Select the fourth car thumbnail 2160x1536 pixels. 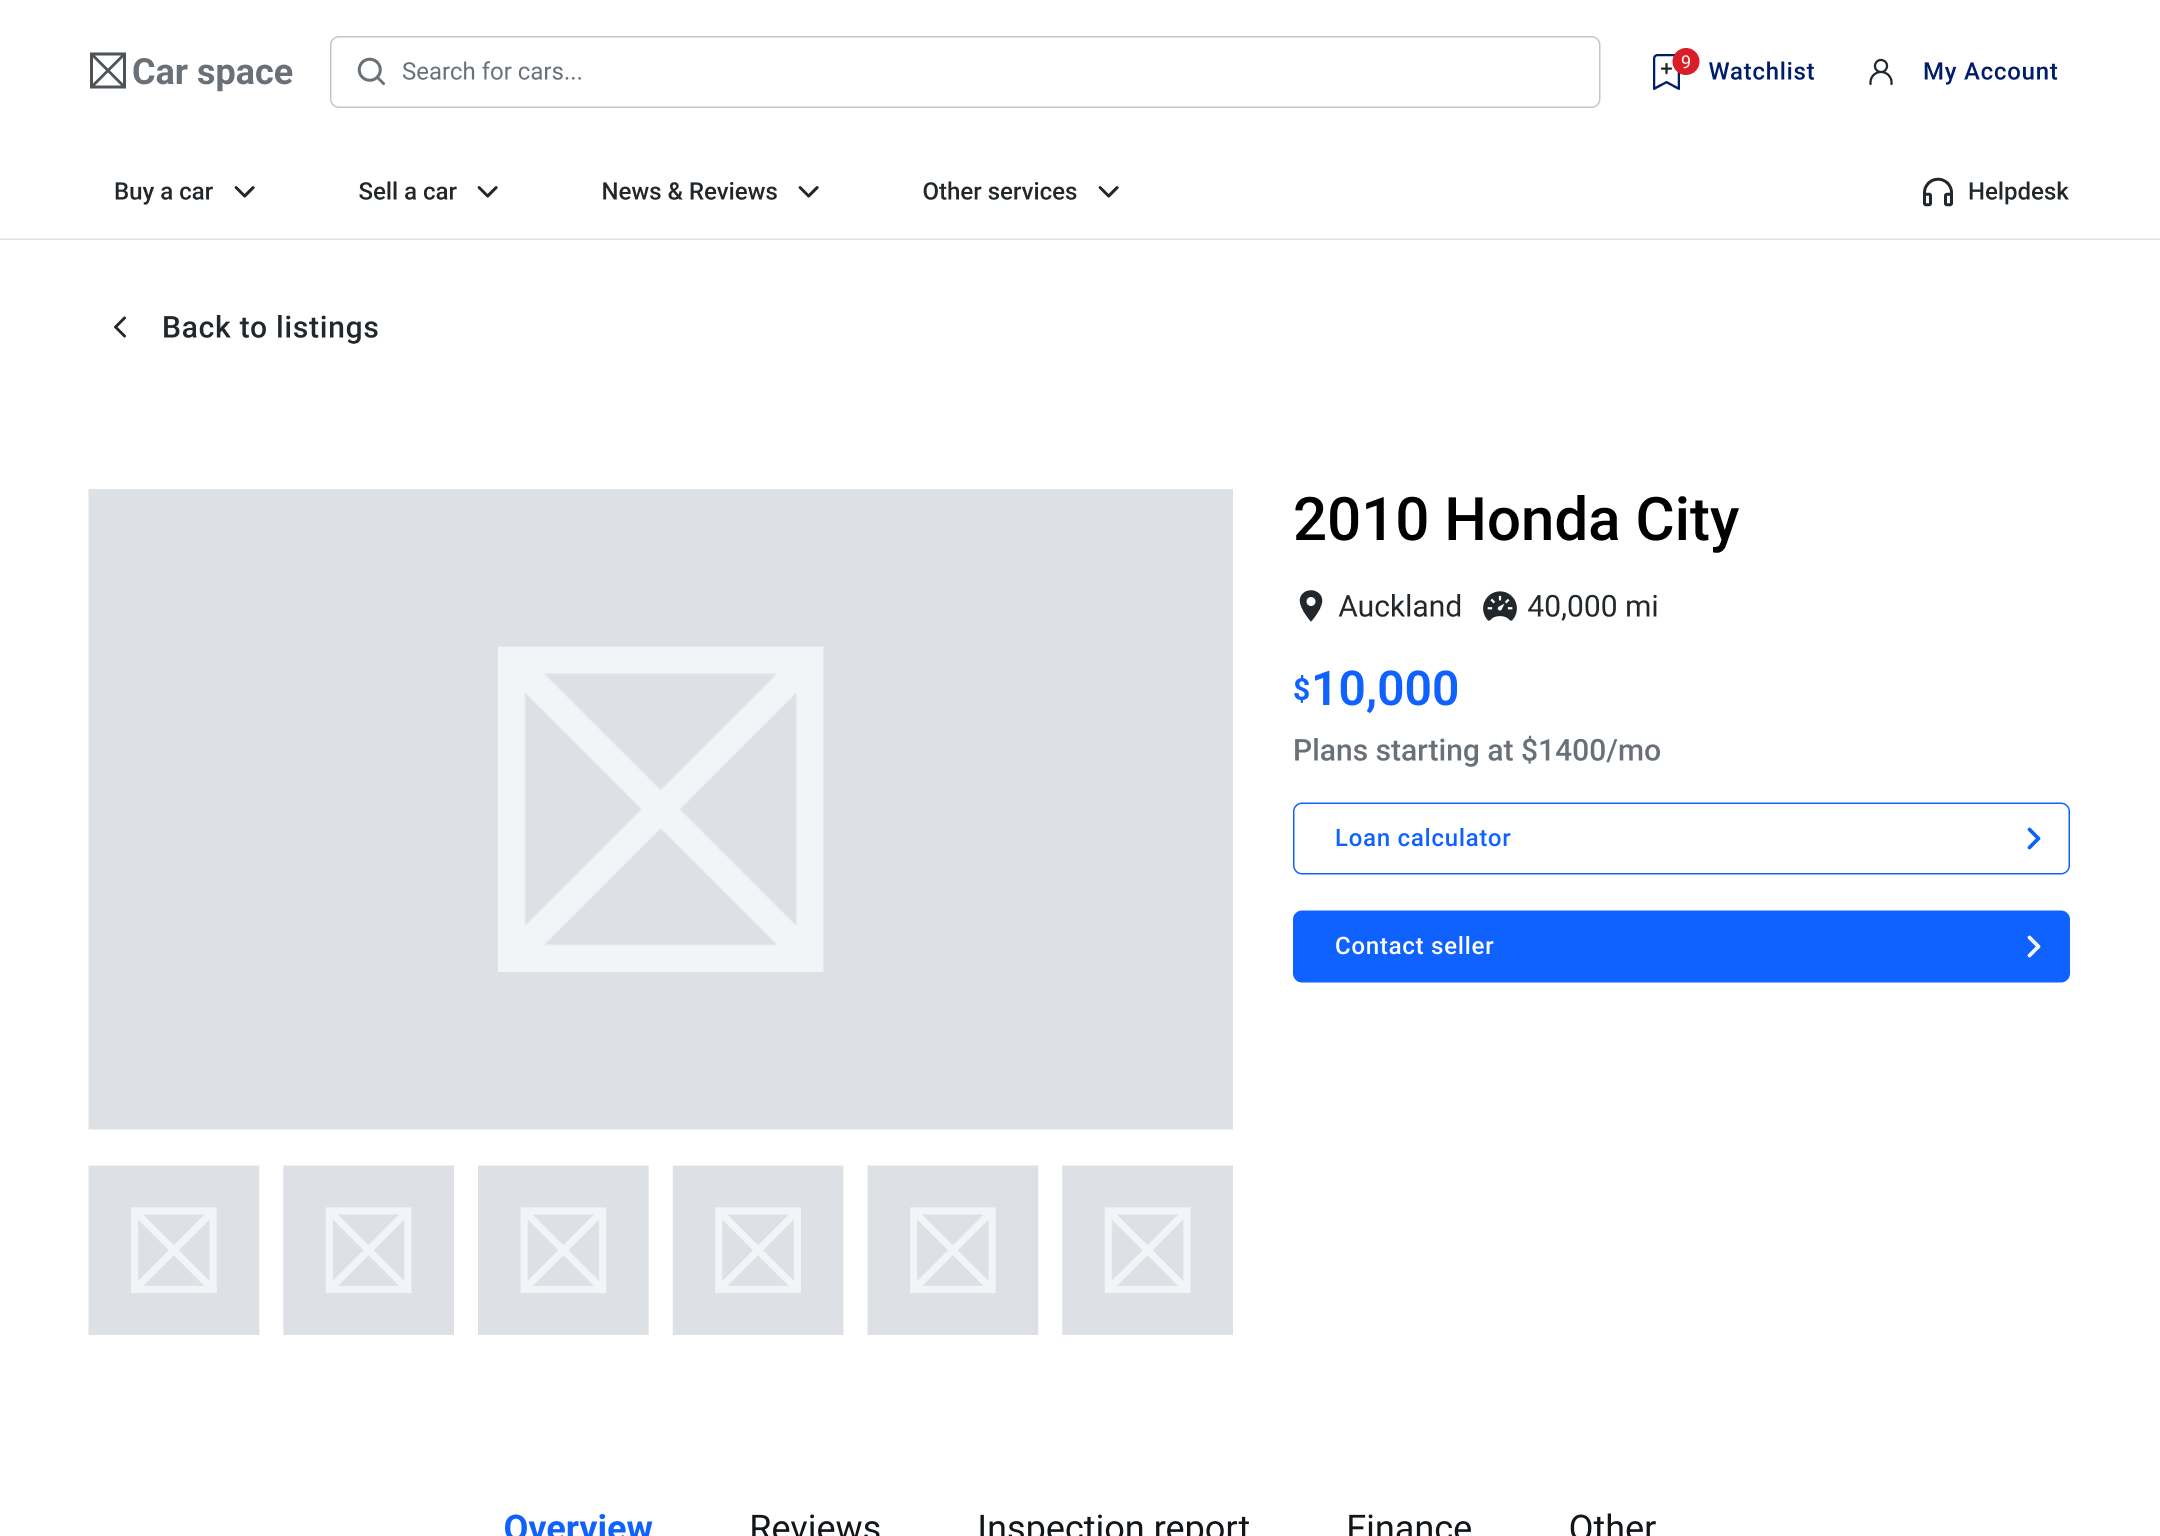tap(758, 1250)
